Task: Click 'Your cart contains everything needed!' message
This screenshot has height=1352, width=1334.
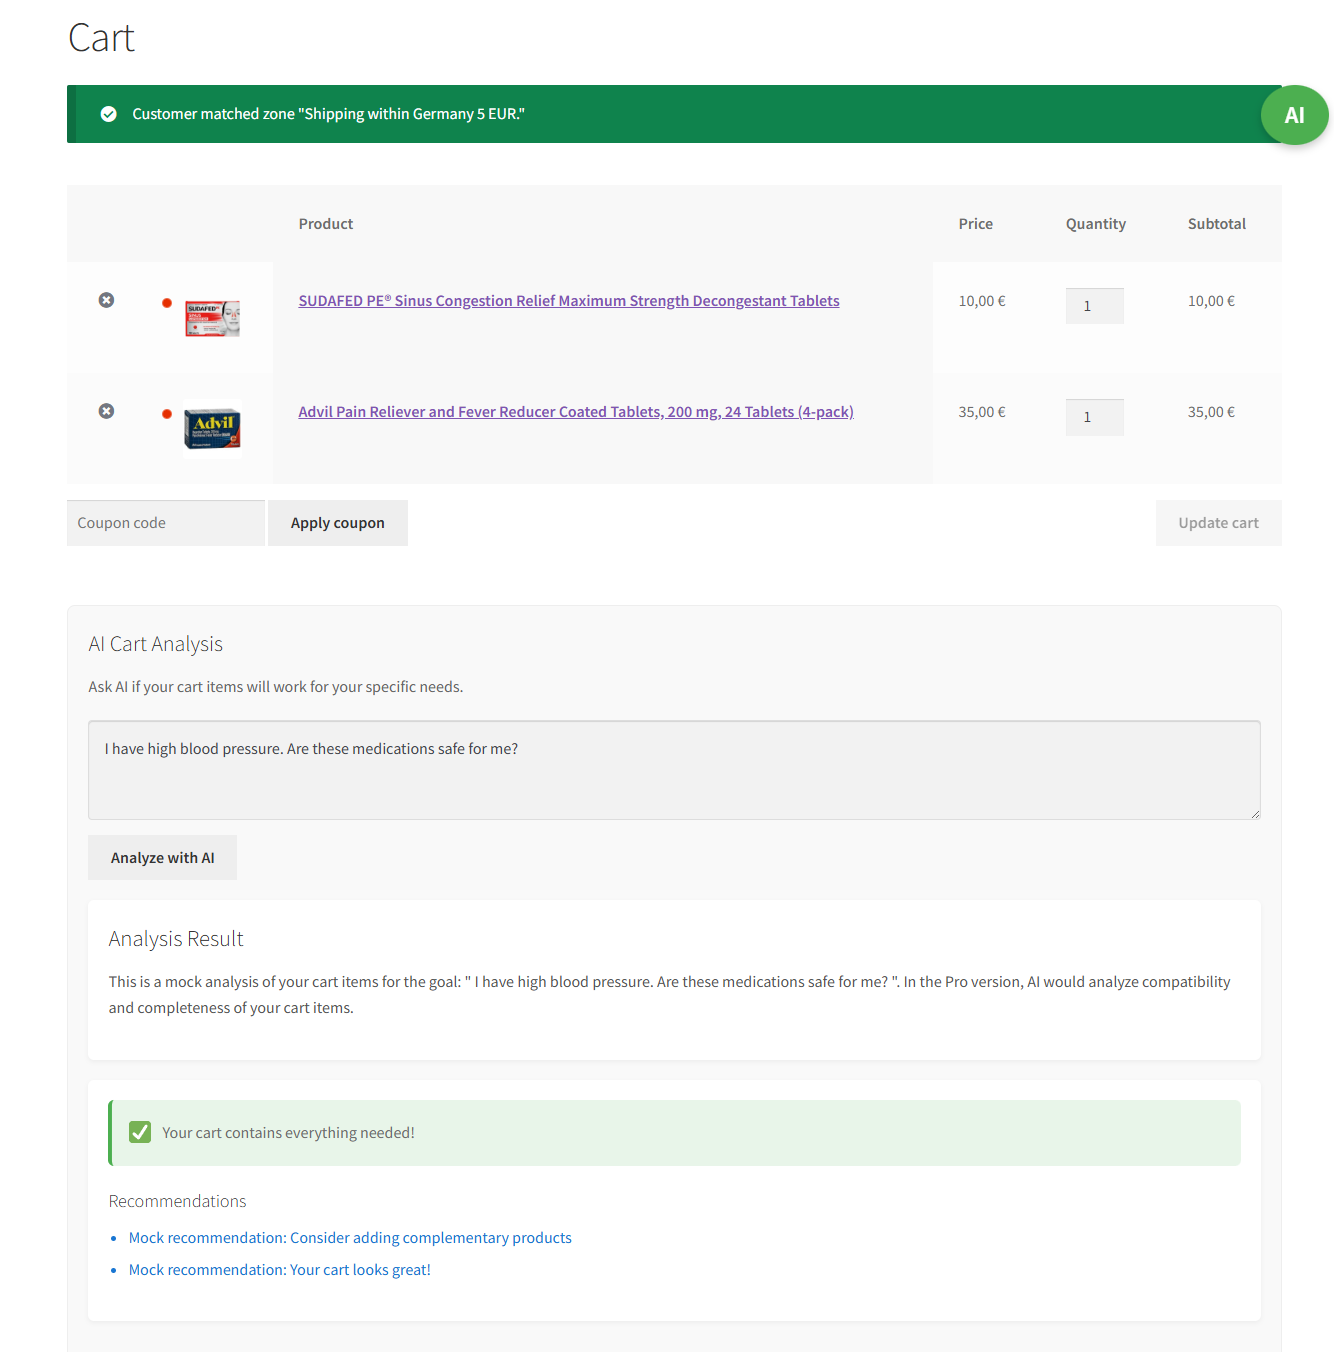Action: click(288, 1133)
